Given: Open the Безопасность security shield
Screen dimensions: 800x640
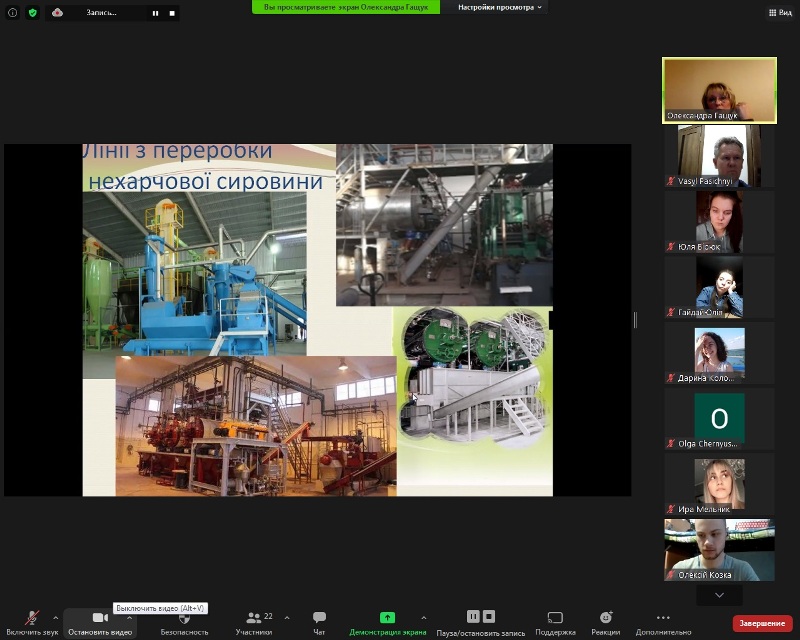Looking at the screenshot, I should [x=184, y=618].
